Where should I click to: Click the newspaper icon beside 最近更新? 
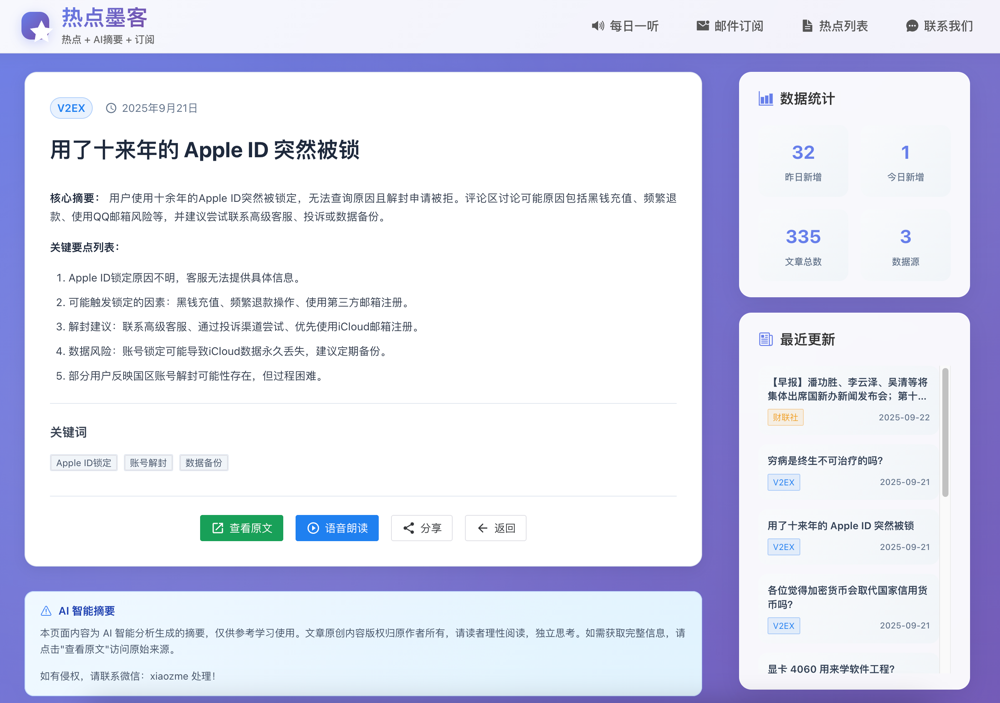765,339
